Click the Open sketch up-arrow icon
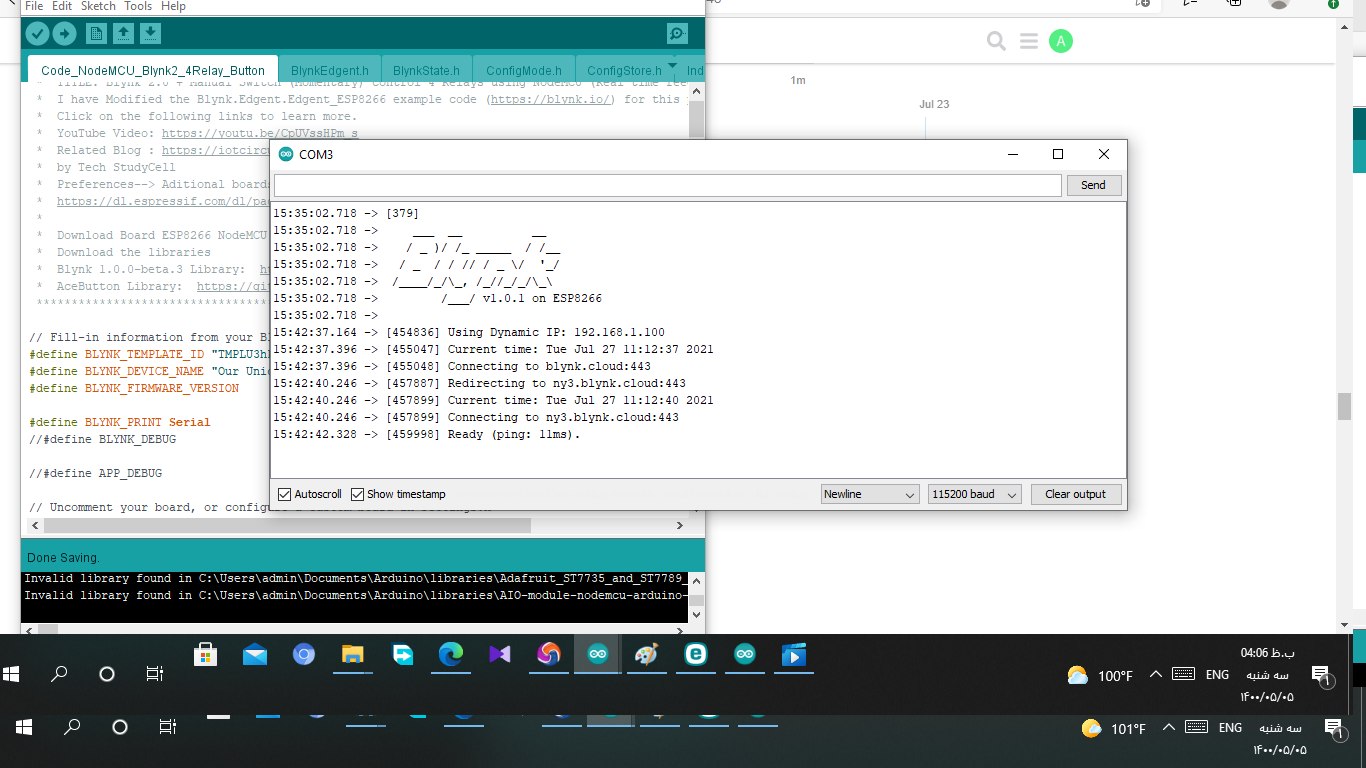This screenshot has width=1366, height=768. click(123, 34)
